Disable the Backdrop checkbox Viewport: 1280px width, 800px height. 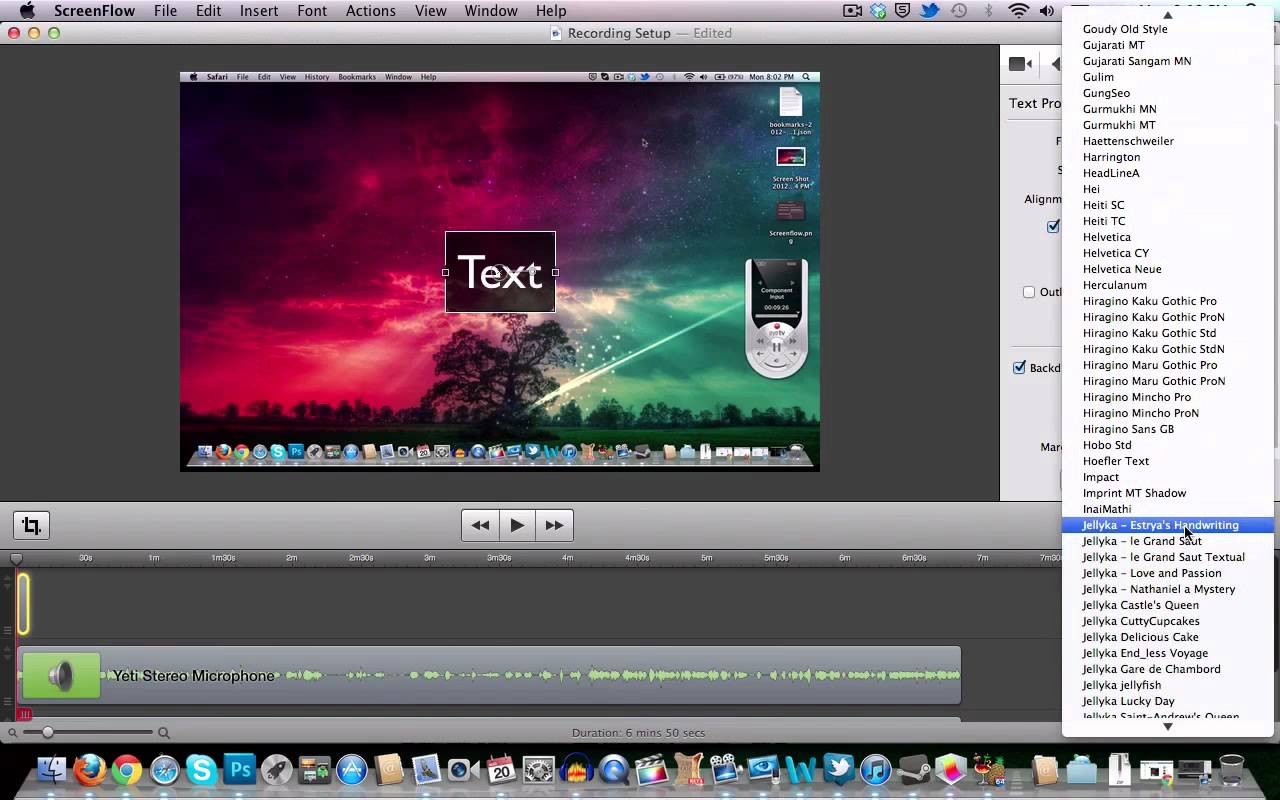coord(1020,367)
